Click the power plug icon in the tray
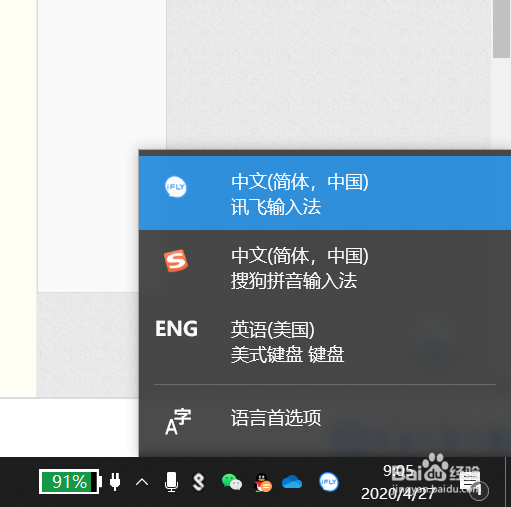 point(115,482)
